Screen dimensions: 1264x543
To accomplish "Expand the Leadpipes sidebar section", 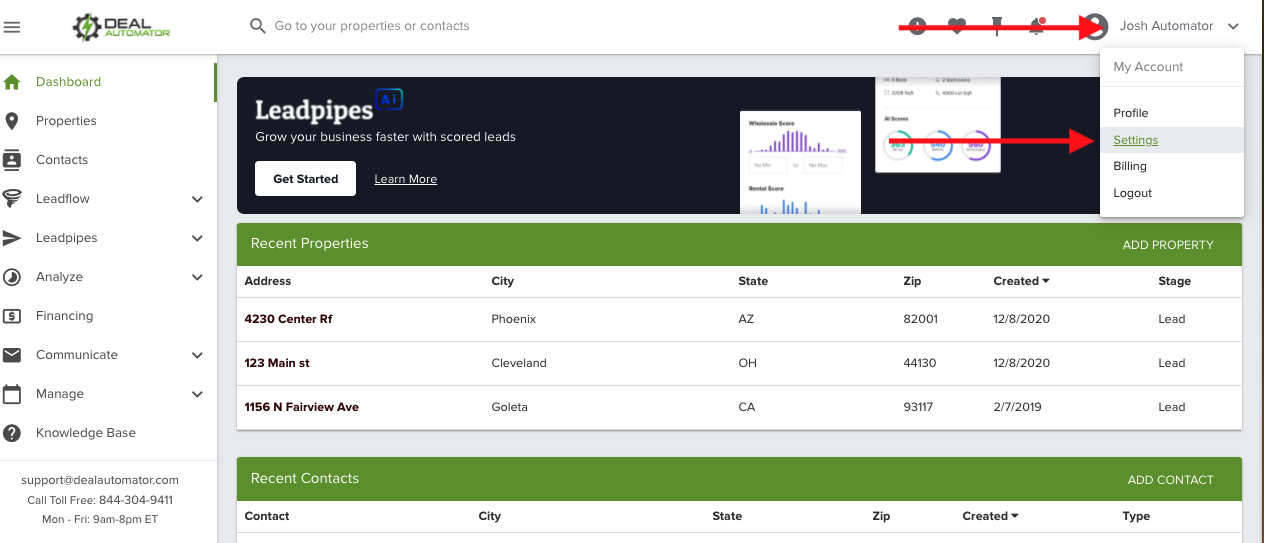I will tap(197, 238).
